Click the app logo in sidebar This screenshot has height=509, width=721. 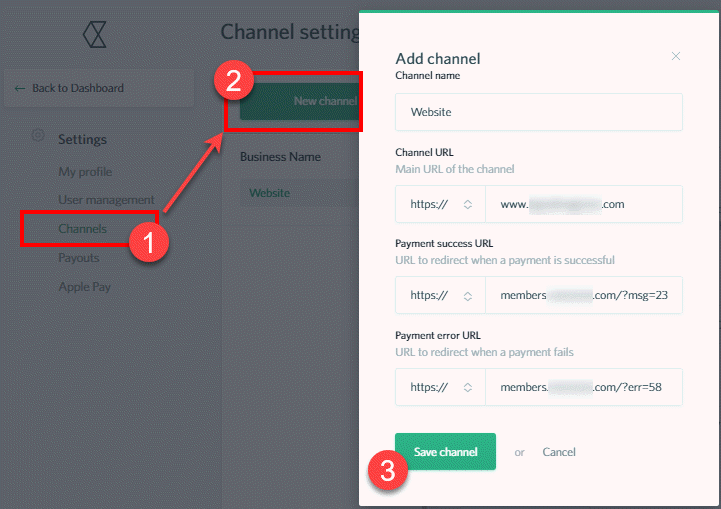click(x=96, y=36)
